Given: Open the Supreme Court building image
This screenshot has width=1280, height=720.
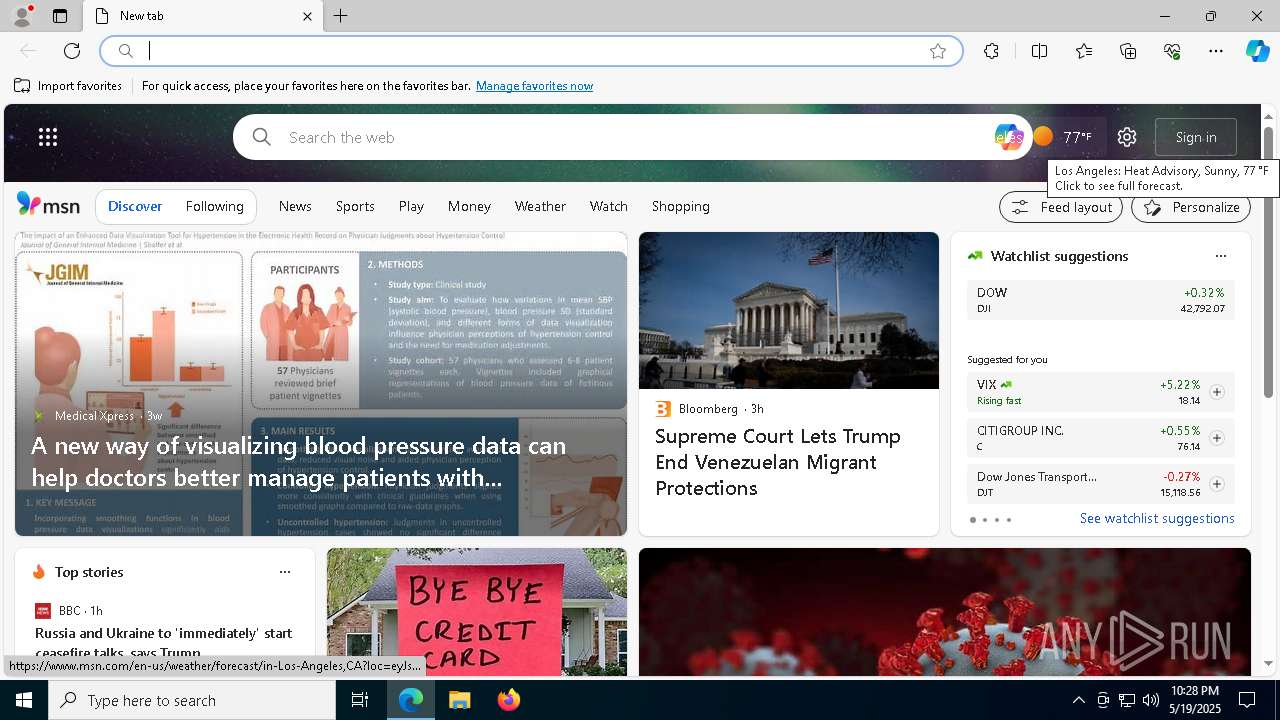Looking at the screenshot, I should 789,310.
